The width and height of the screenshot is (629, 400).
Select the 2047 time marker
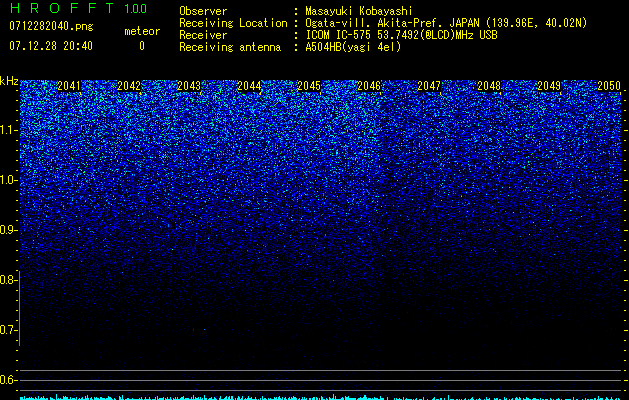(429, 86)
